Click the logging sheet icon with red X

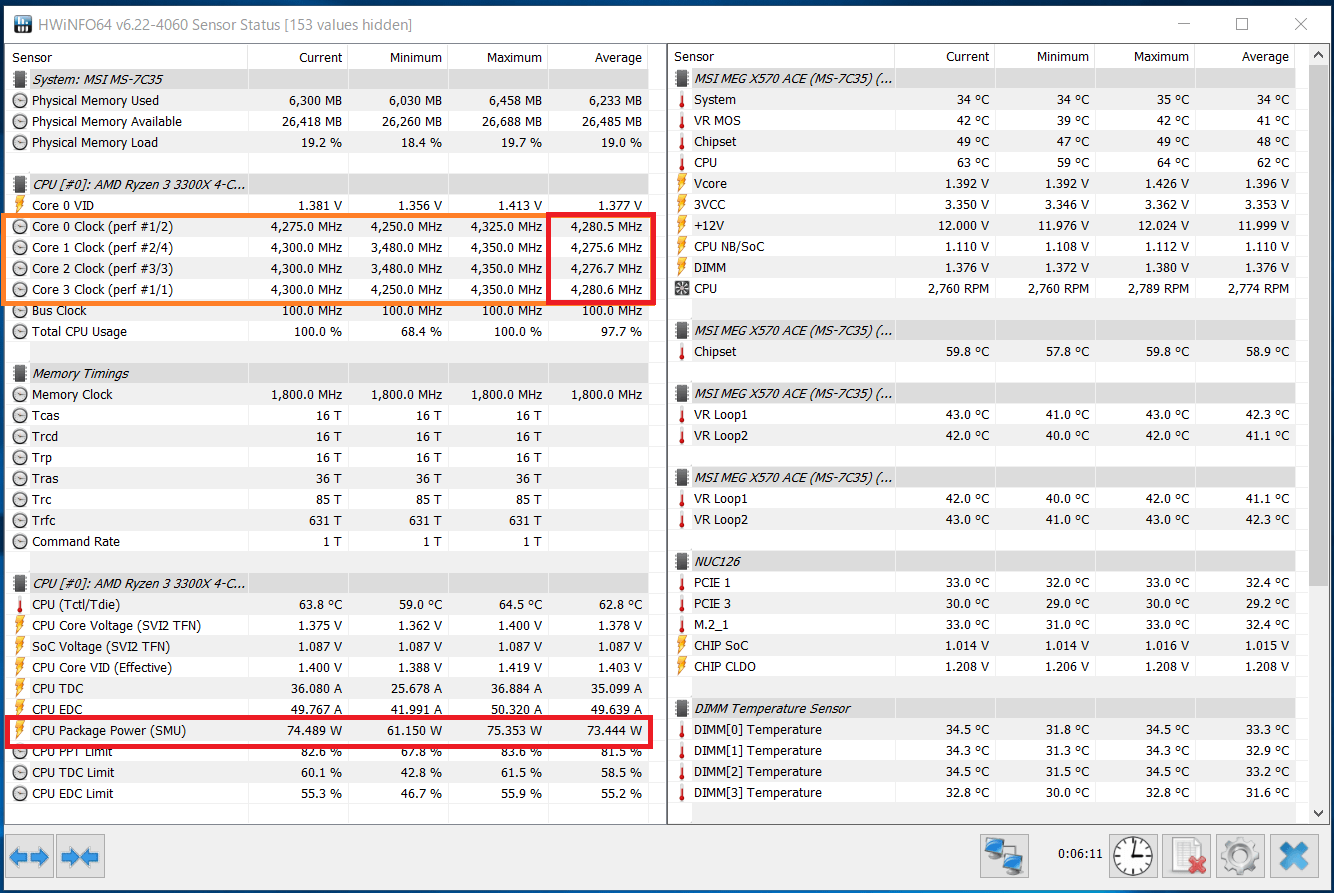point(1187,856)
